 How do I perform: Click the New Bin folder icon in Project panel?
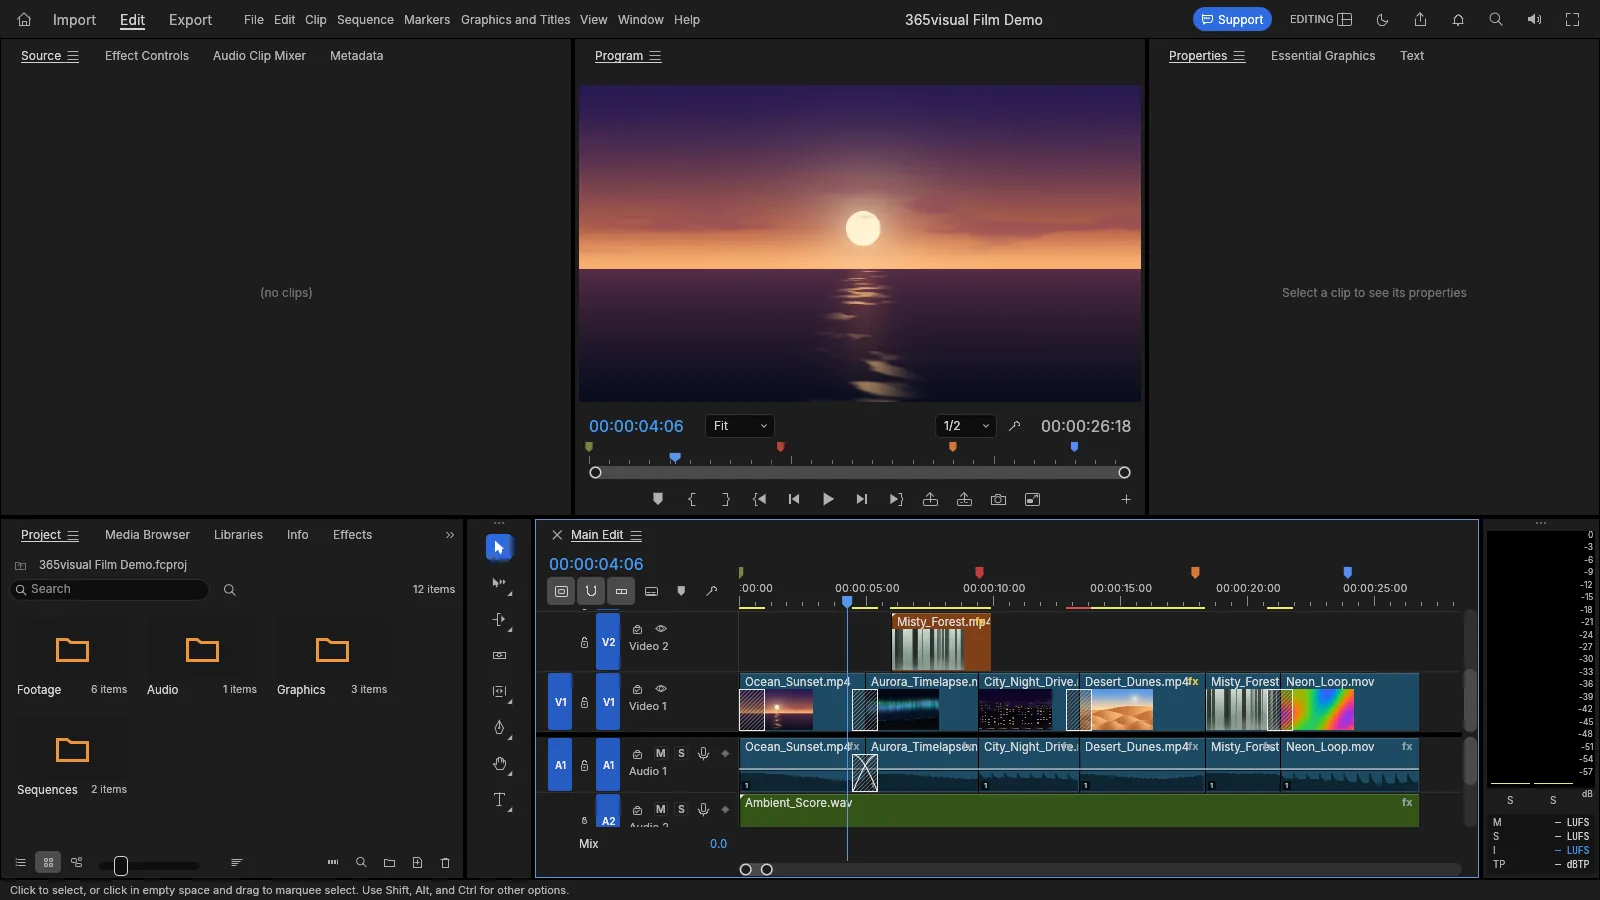390,863
